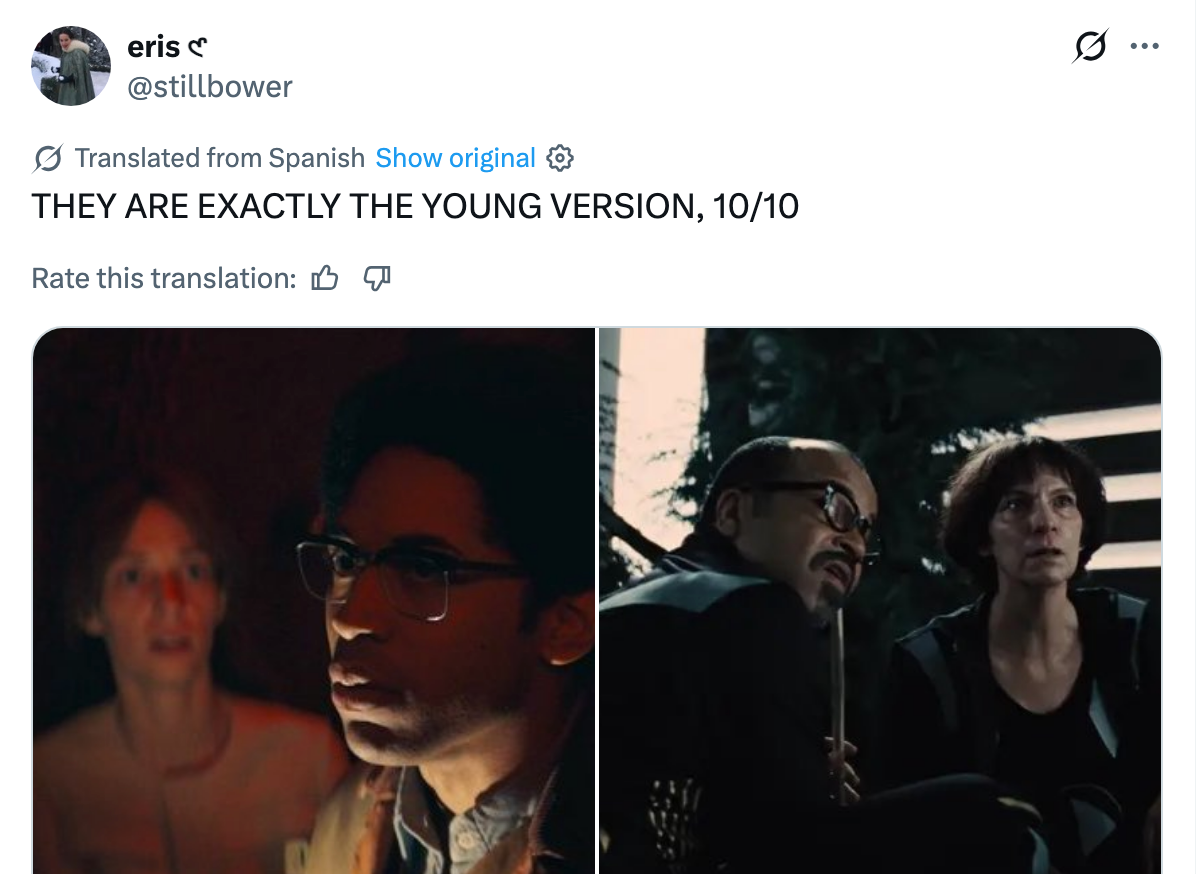This screenshot has width=1196, height=874.
Task: Open the left reddish-lit photo
Action: [x=313, y=601]
